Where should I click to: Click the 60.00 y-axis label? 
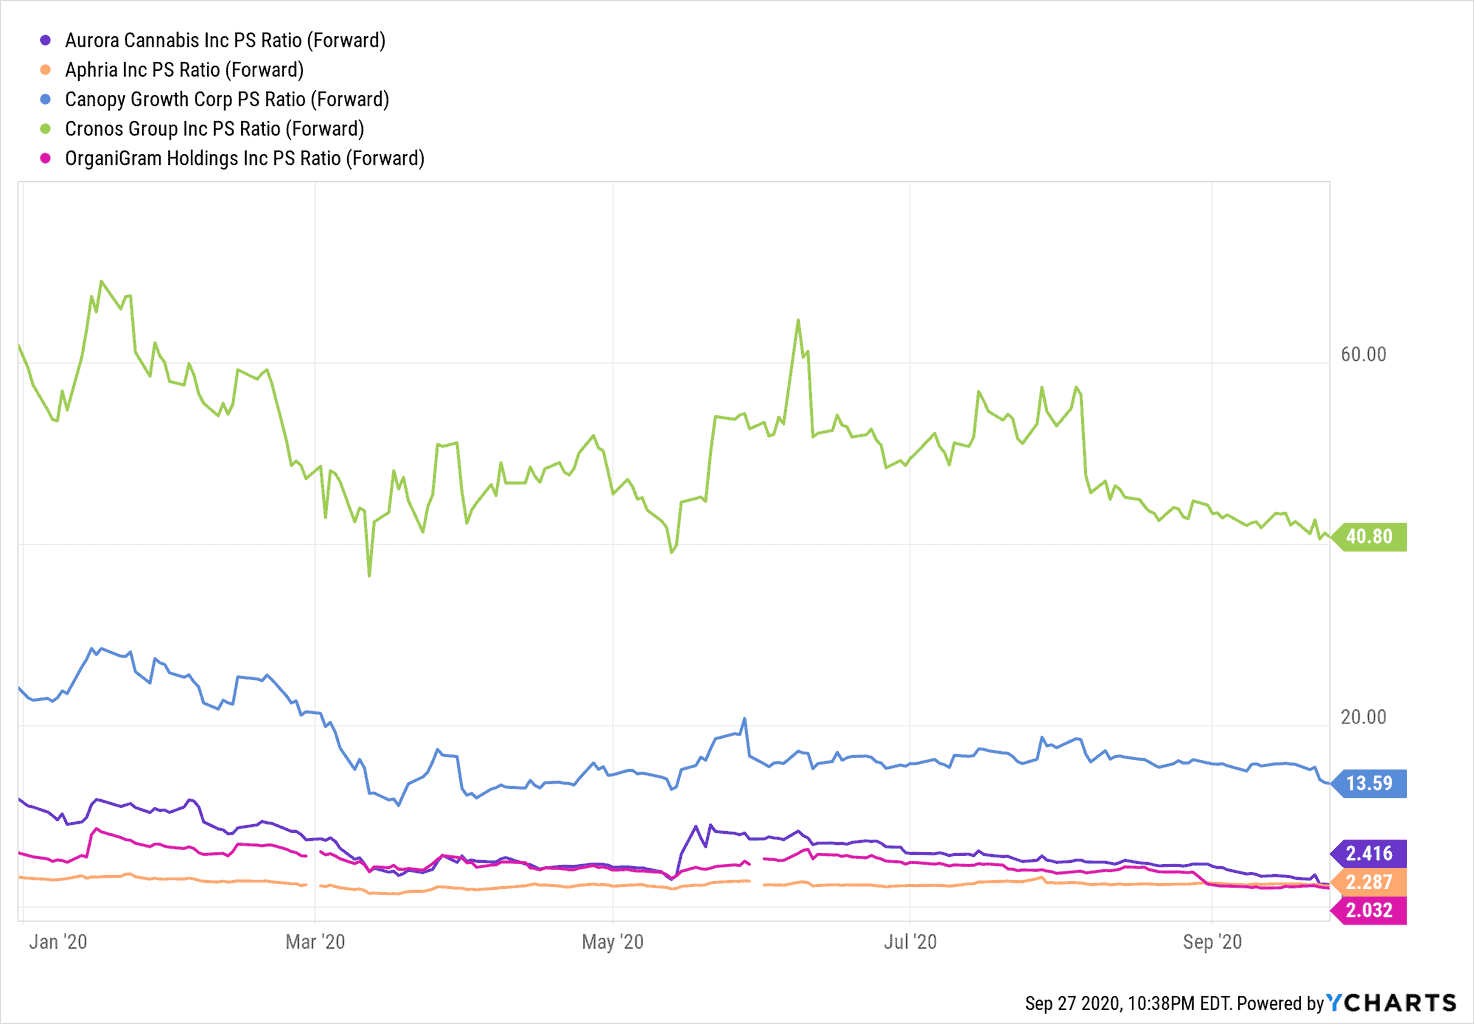pos(1363,355)
